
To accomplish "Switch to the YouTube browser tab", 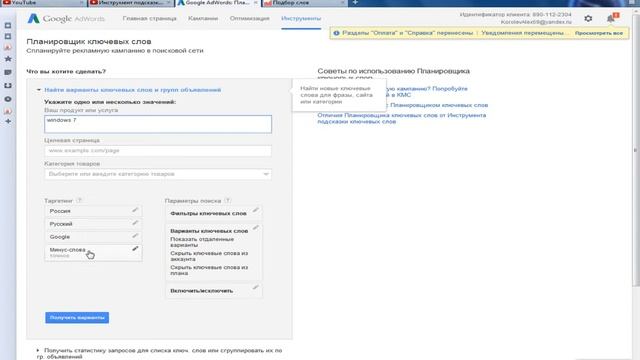I will coord(43,3).
